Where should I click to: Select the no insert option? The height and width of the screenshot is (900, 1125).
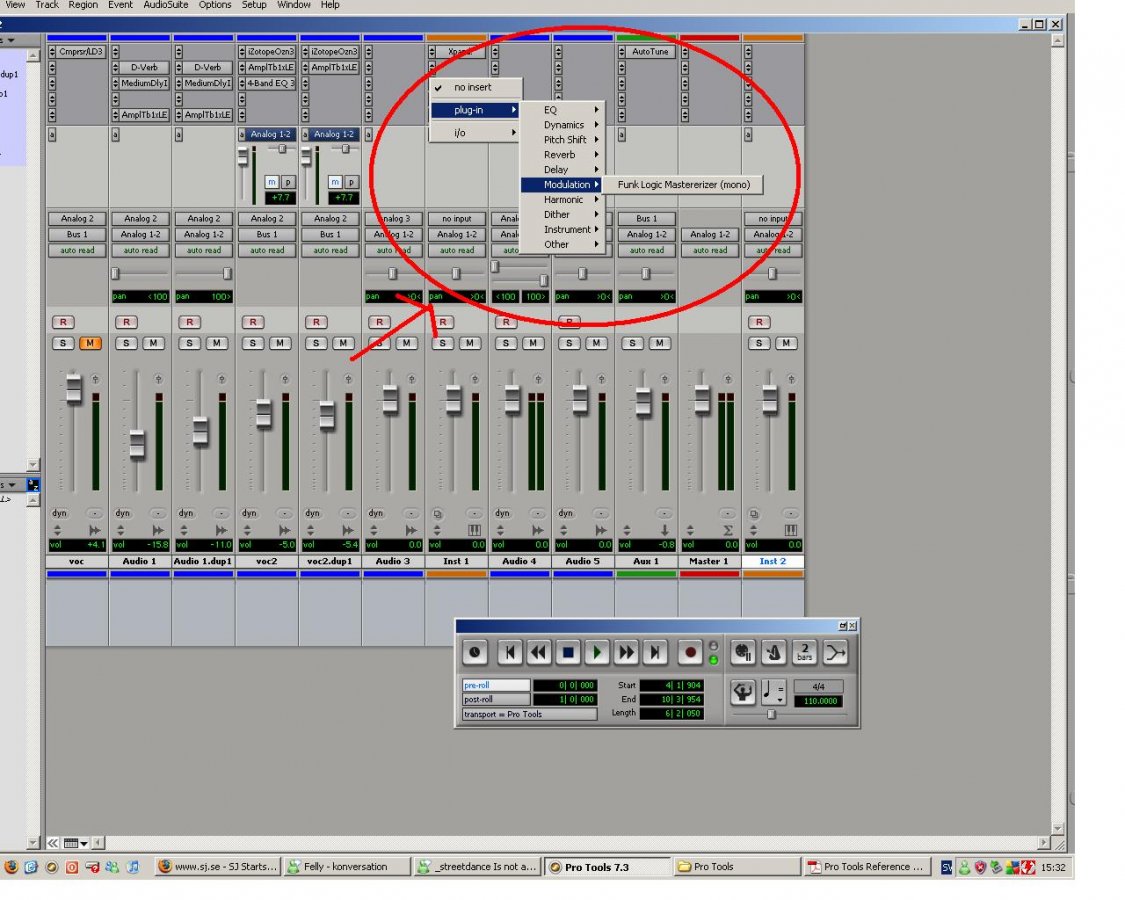pyautogui.click(x=476, y=87)
